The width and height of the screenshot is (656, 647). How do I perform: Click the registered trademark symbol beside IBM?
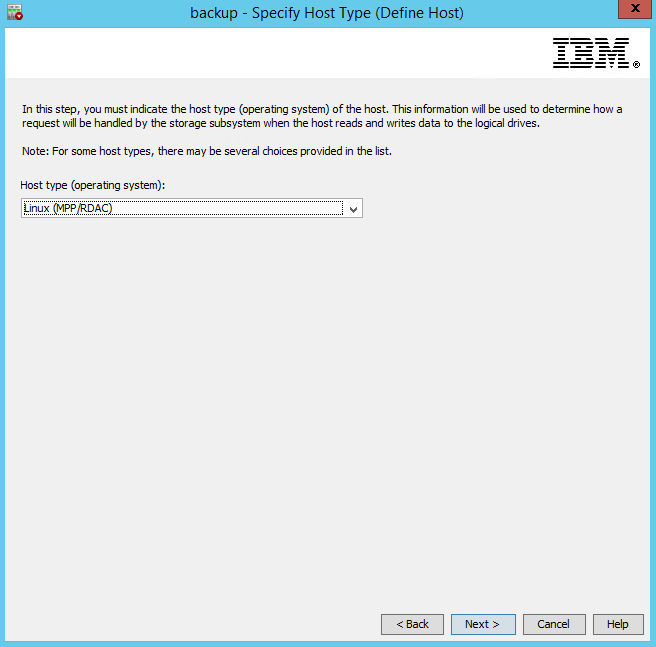point(636,64)
